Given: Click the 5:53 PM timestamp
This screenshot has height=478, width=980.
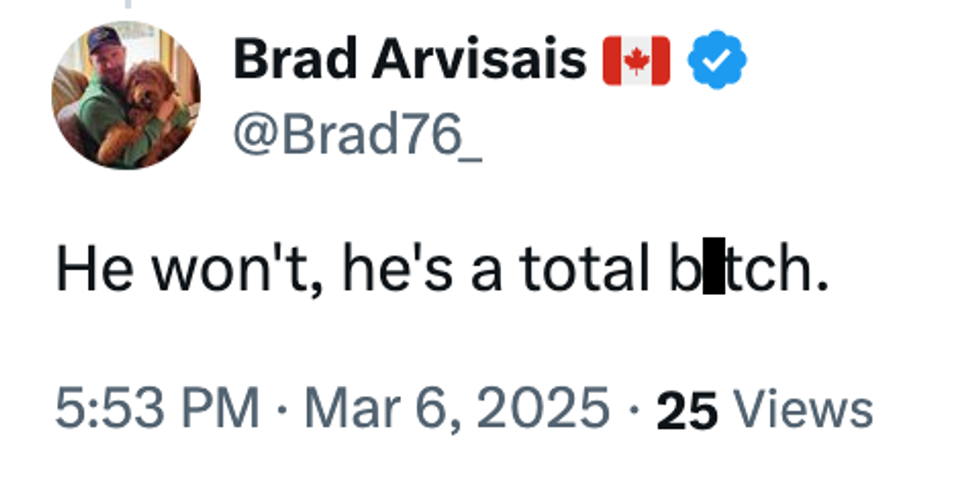Looking at the screenshot, I should [x=157, y=409].
